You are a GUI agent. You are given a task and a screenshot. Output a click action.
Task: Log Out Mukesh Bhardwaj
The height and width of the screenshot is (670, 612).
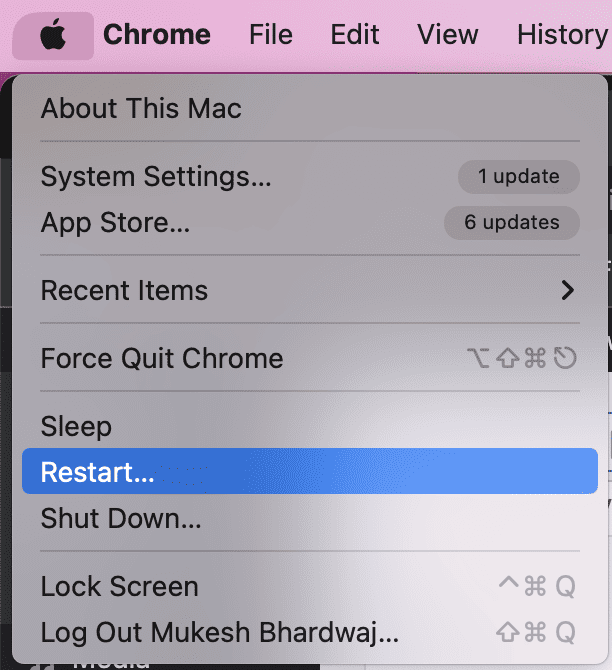pos(219,632)
